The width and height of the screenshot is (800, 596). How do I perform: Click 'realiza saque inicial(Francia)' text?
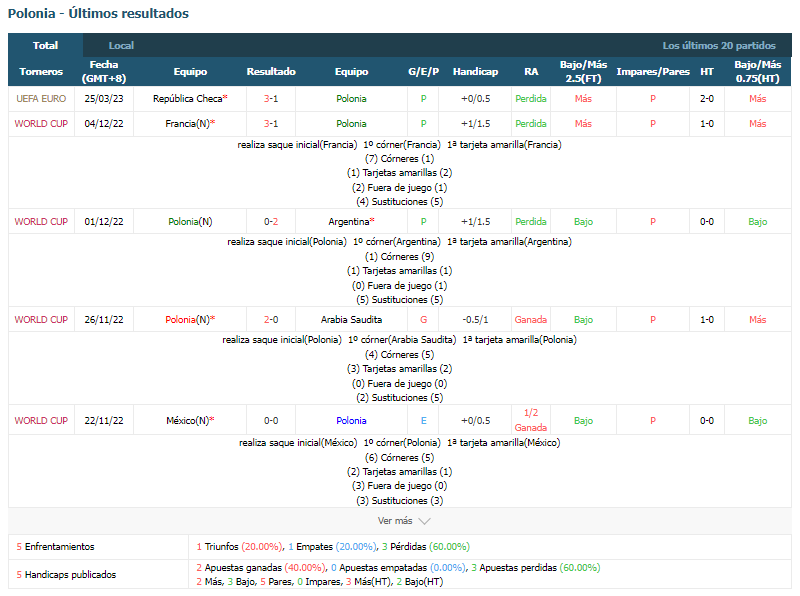click(297, 144)
